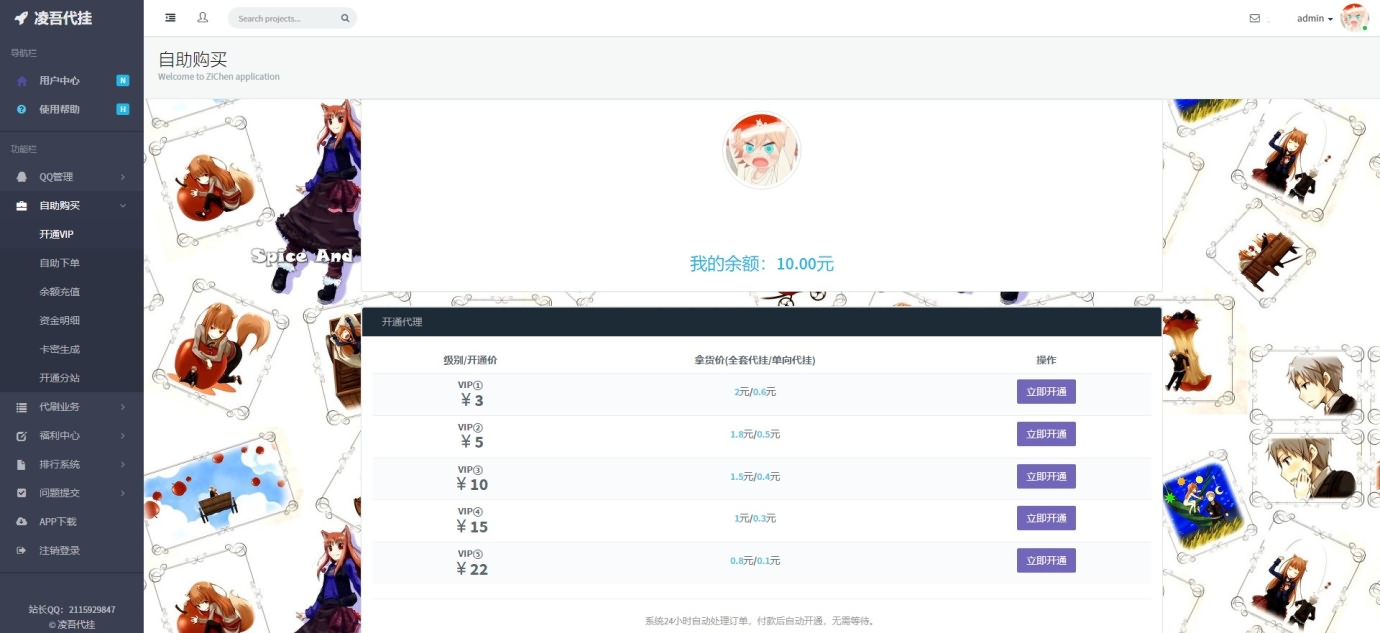The image size is (1380, 633).
Task: Click the home icon next to 用户中心
Action: (22, 81)
